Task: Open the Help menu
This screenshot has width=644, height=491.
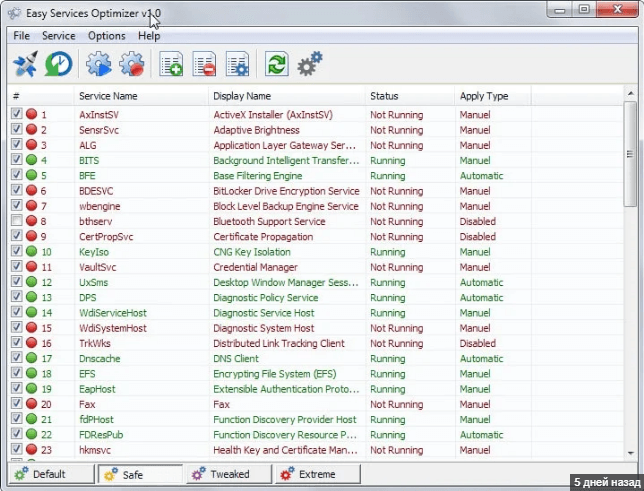Action: coord(149,36)
